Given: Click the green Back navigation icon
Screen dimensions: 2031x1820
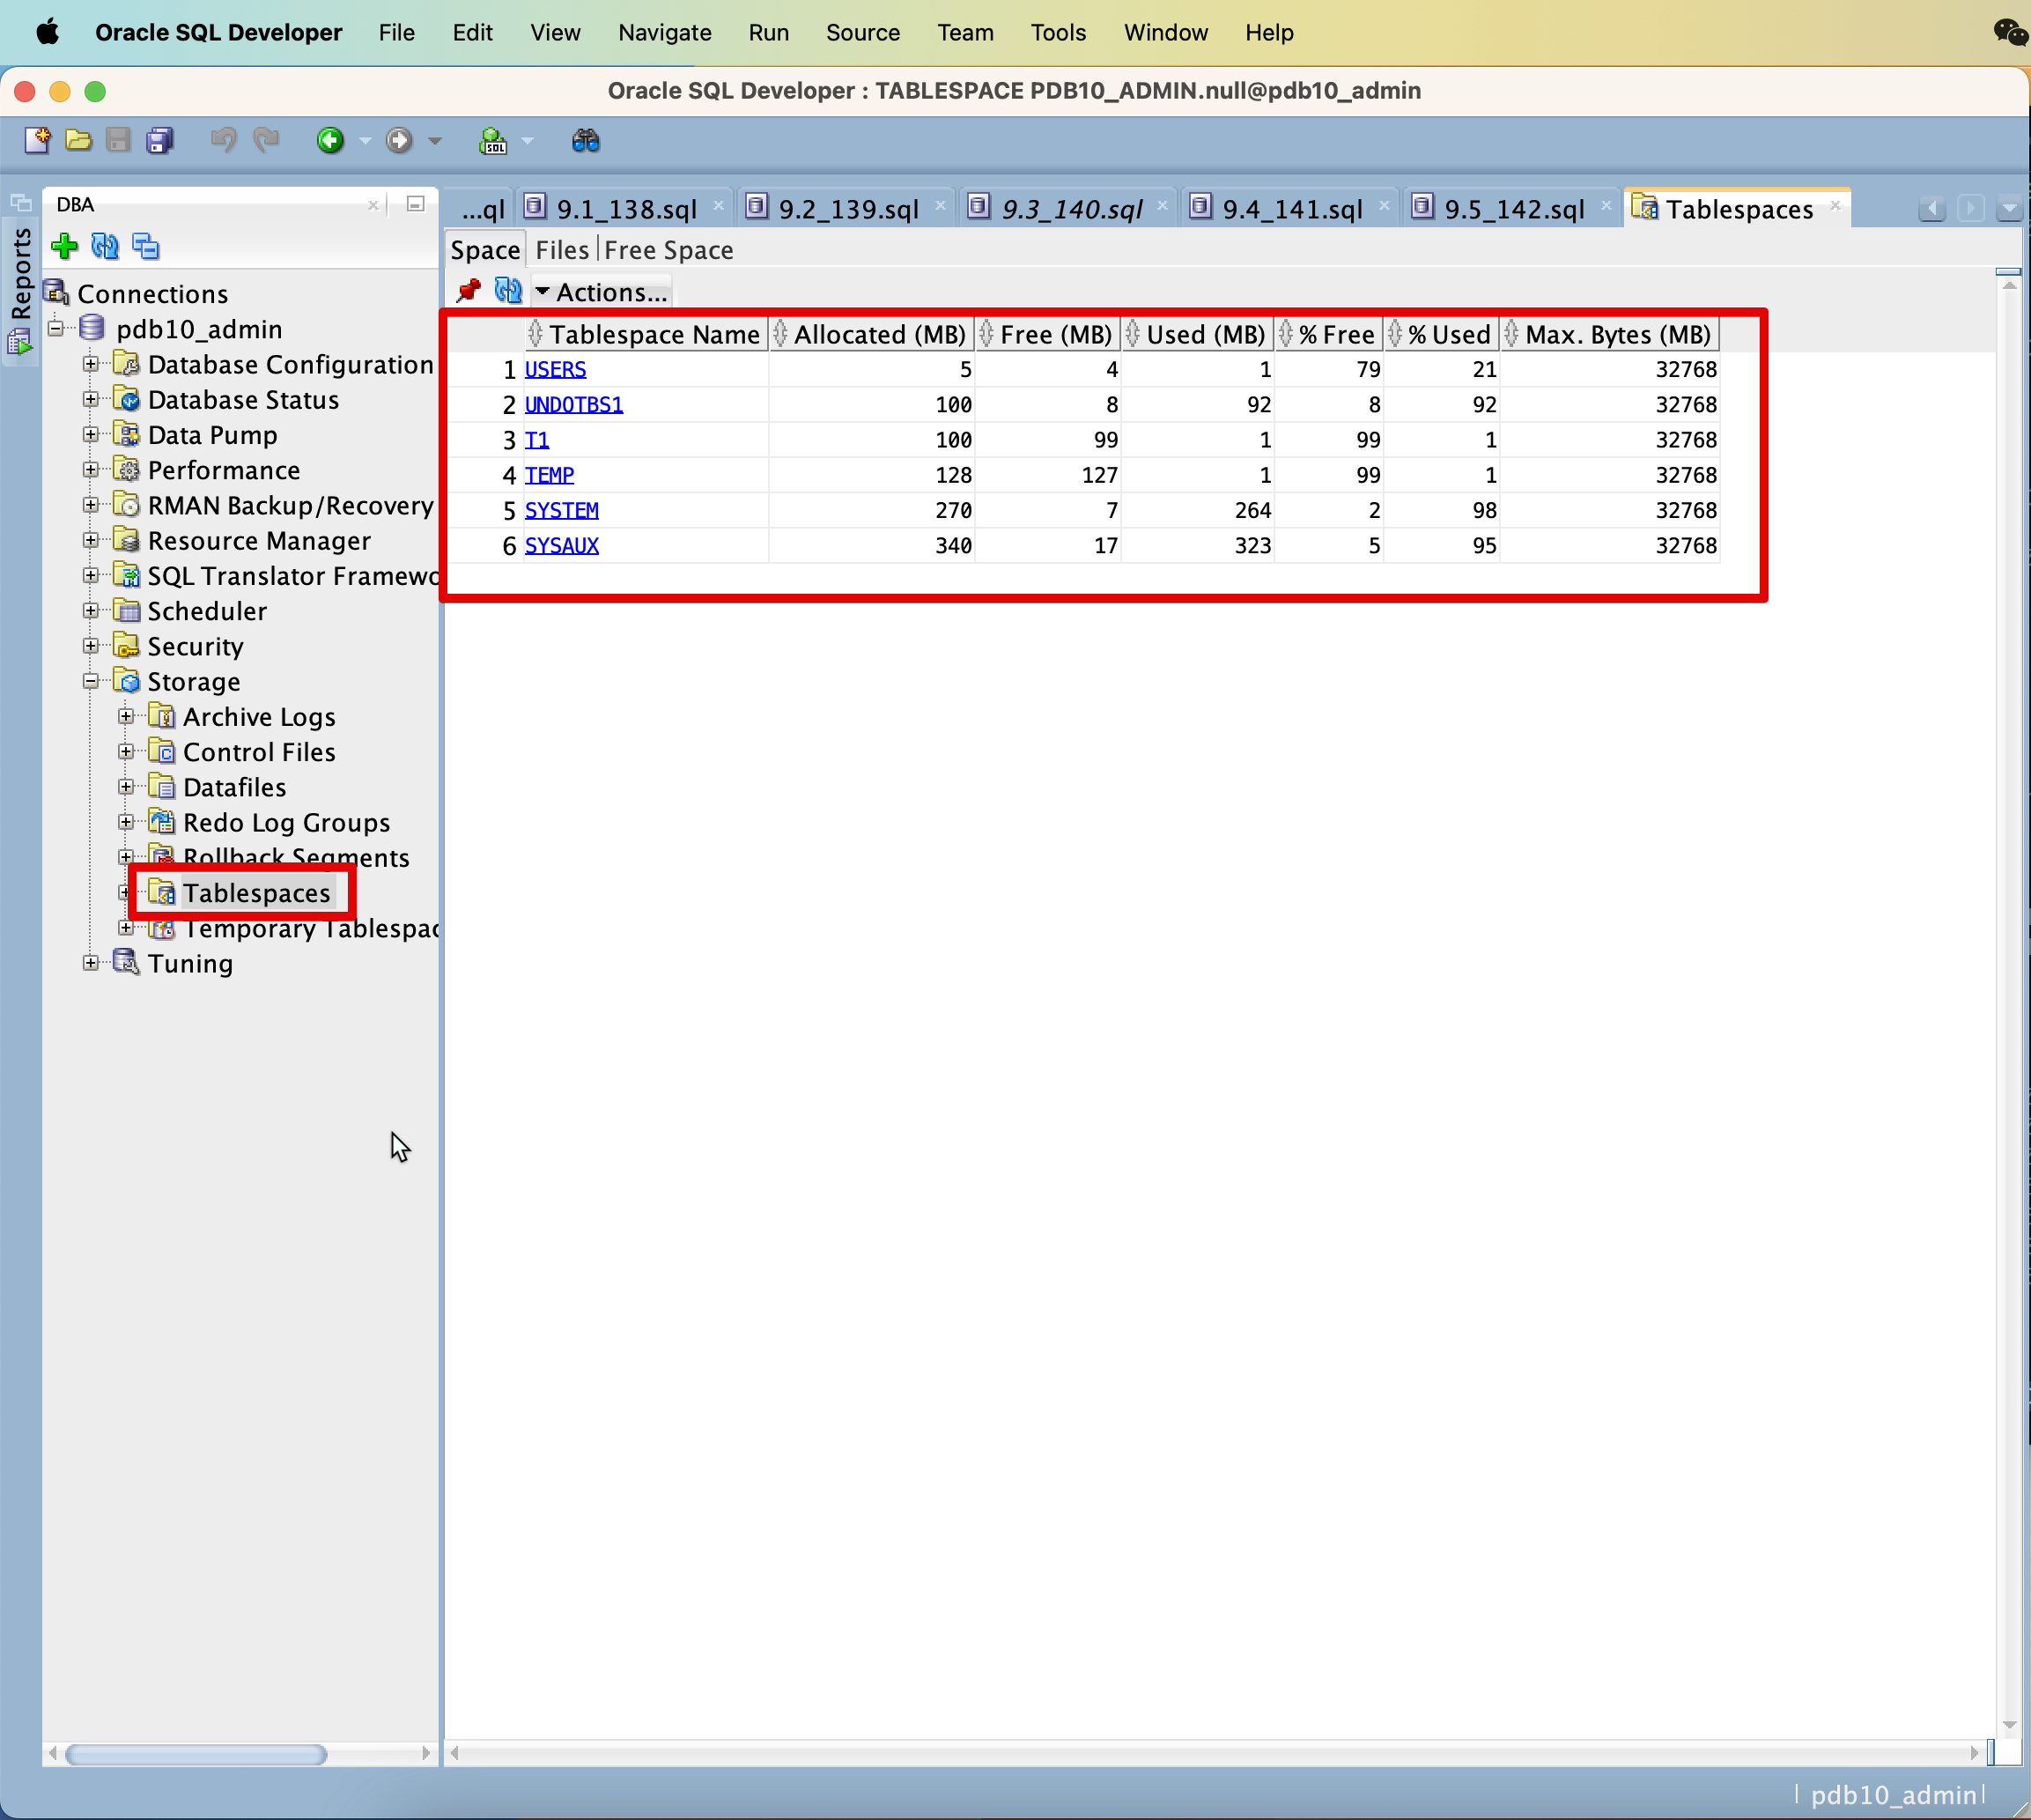Looking at the screenshot, I should pos(331,141).
